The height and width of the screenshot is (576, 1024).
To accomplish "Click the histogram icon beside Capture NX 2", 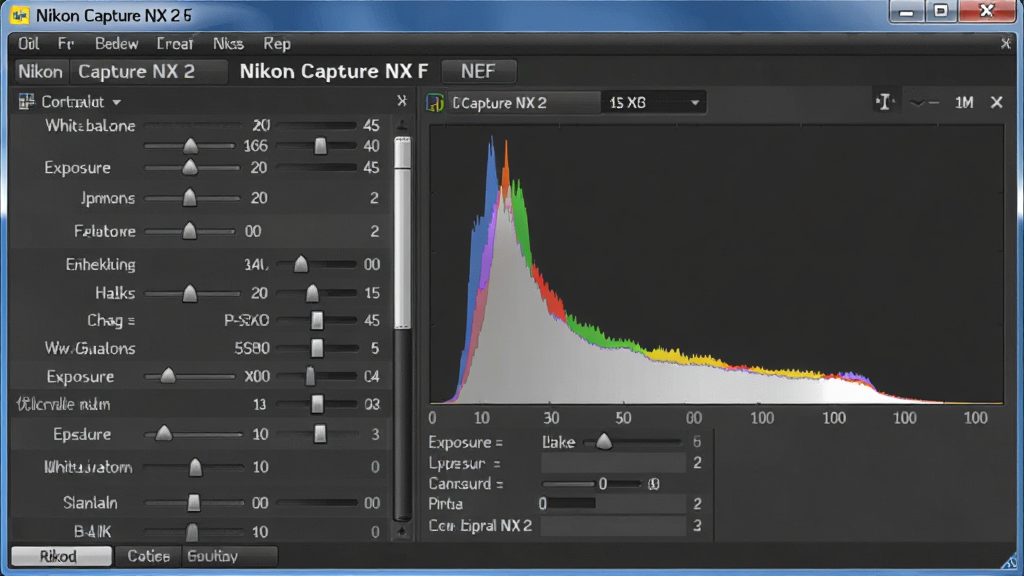I will [x=436, y=103].
